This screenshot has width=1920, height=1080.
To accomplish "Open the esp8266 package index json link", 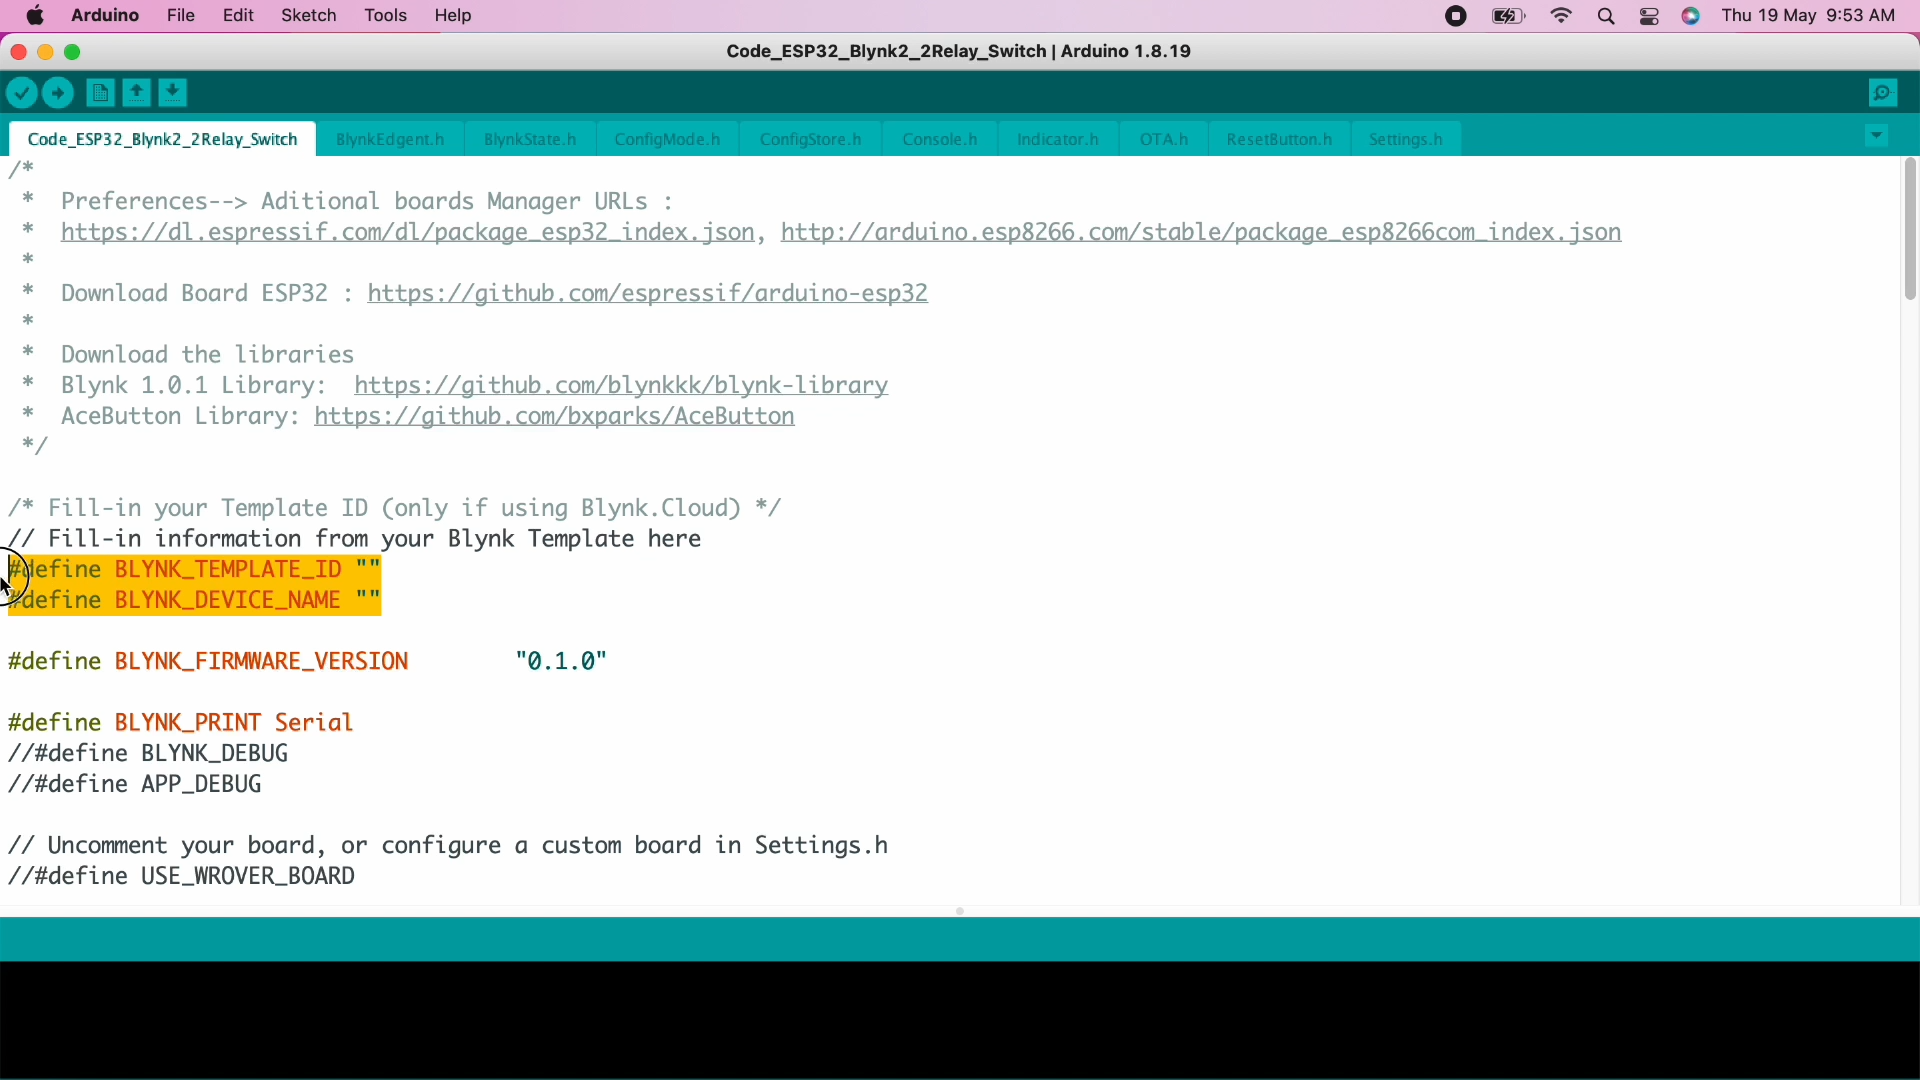I will 1202,233.
